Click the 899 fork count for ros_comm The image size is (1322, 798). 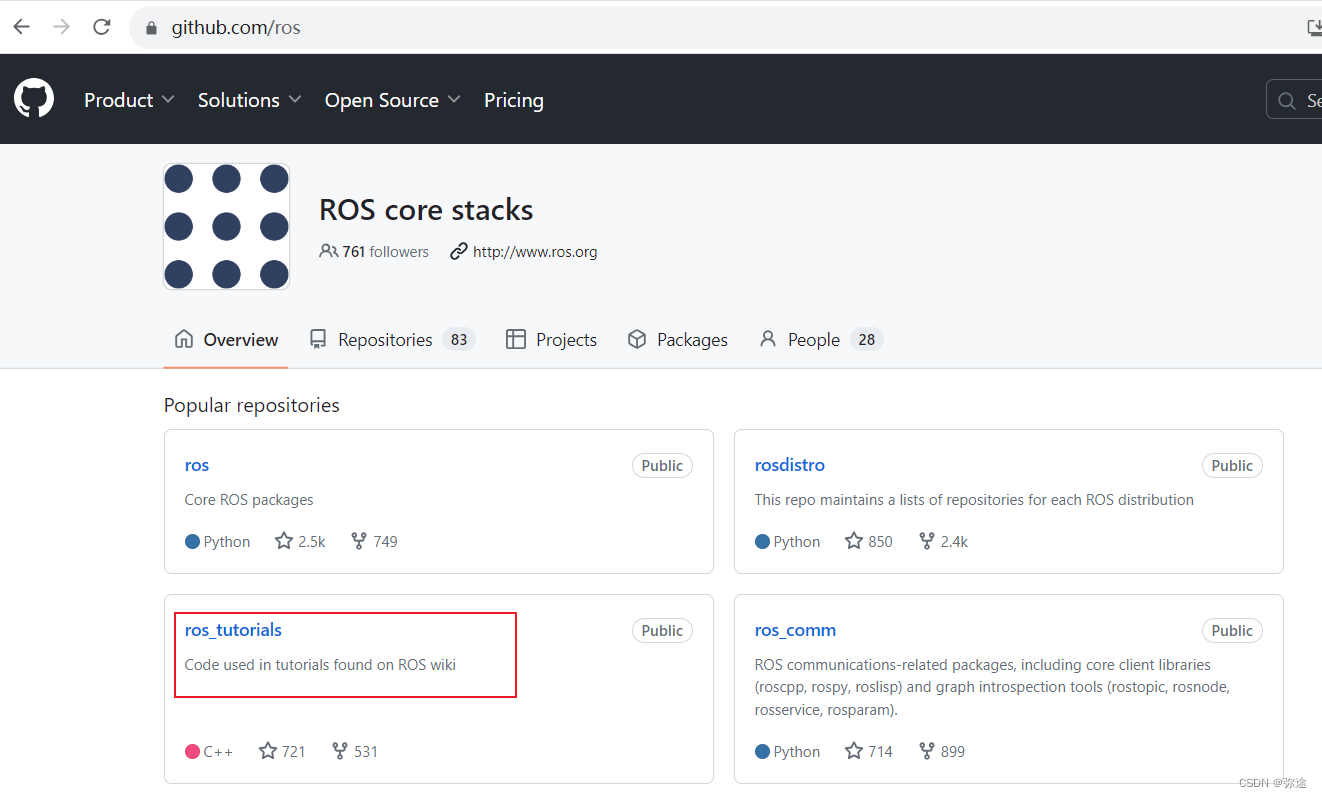coord(953,752)
